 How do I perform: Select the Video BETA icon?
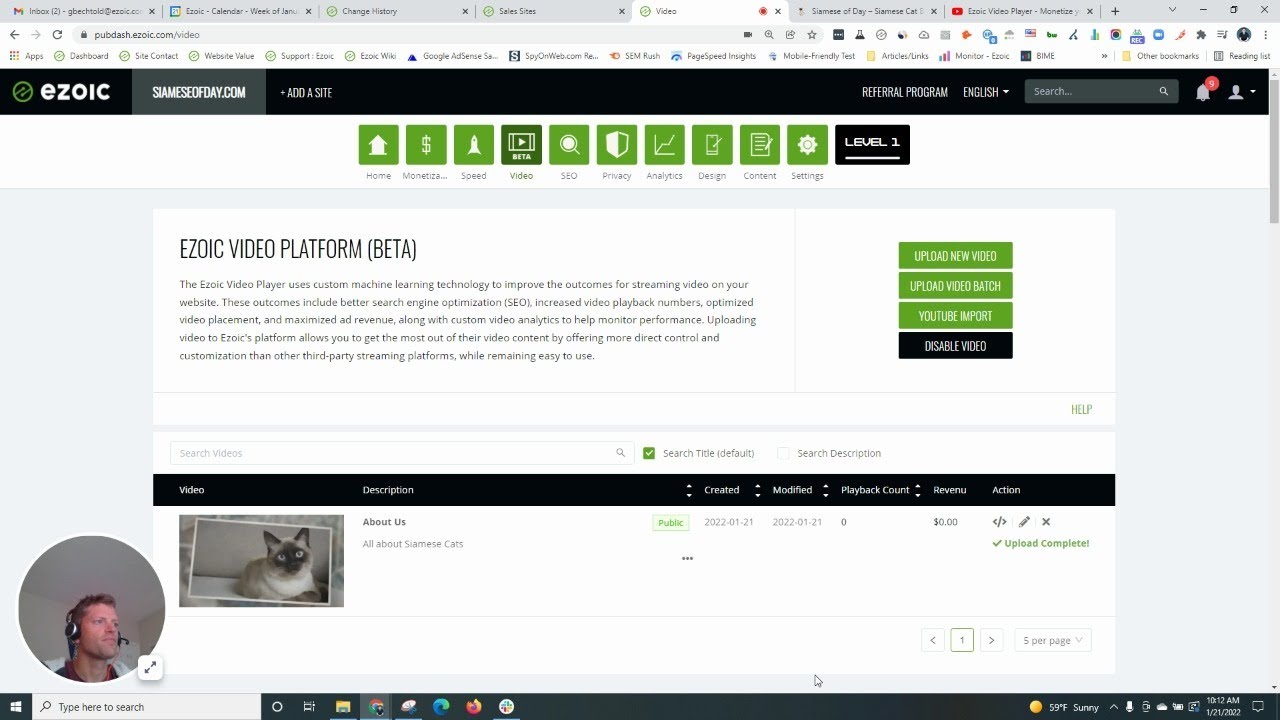(x=521, y=145)
